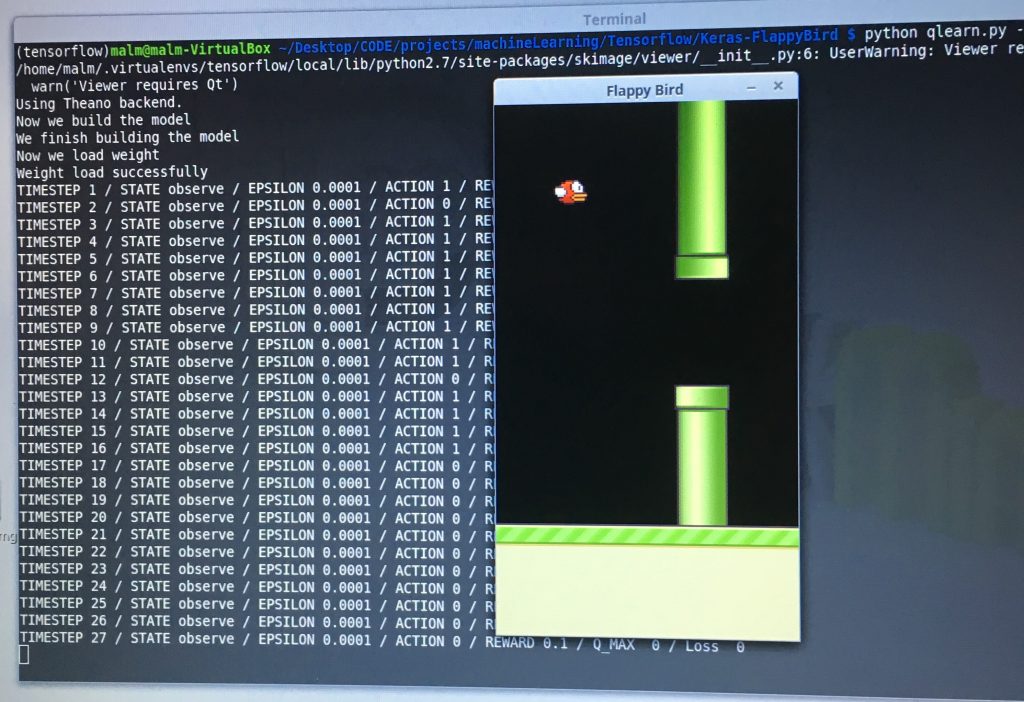Click the Terminal window title text
The image size is (1024, 702).
coord(615,20)
